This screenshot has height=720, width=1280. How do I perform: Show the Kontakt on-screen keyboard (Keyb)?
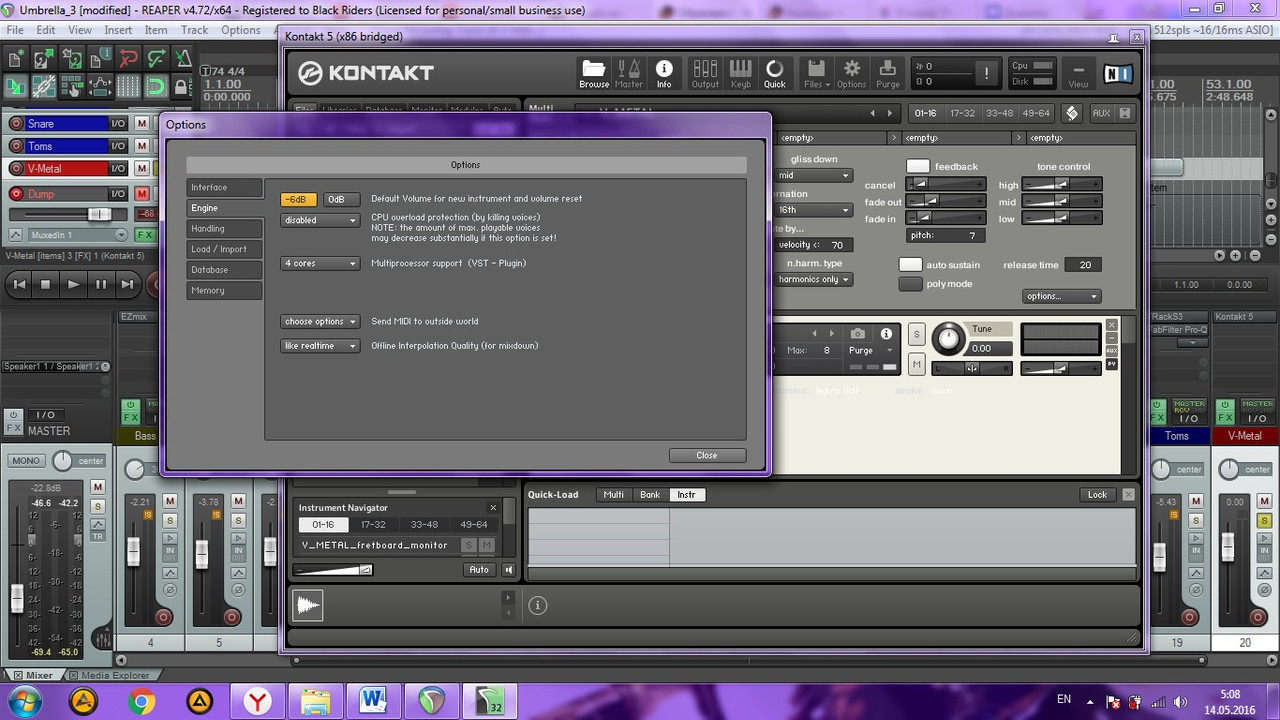pos(740,73)
